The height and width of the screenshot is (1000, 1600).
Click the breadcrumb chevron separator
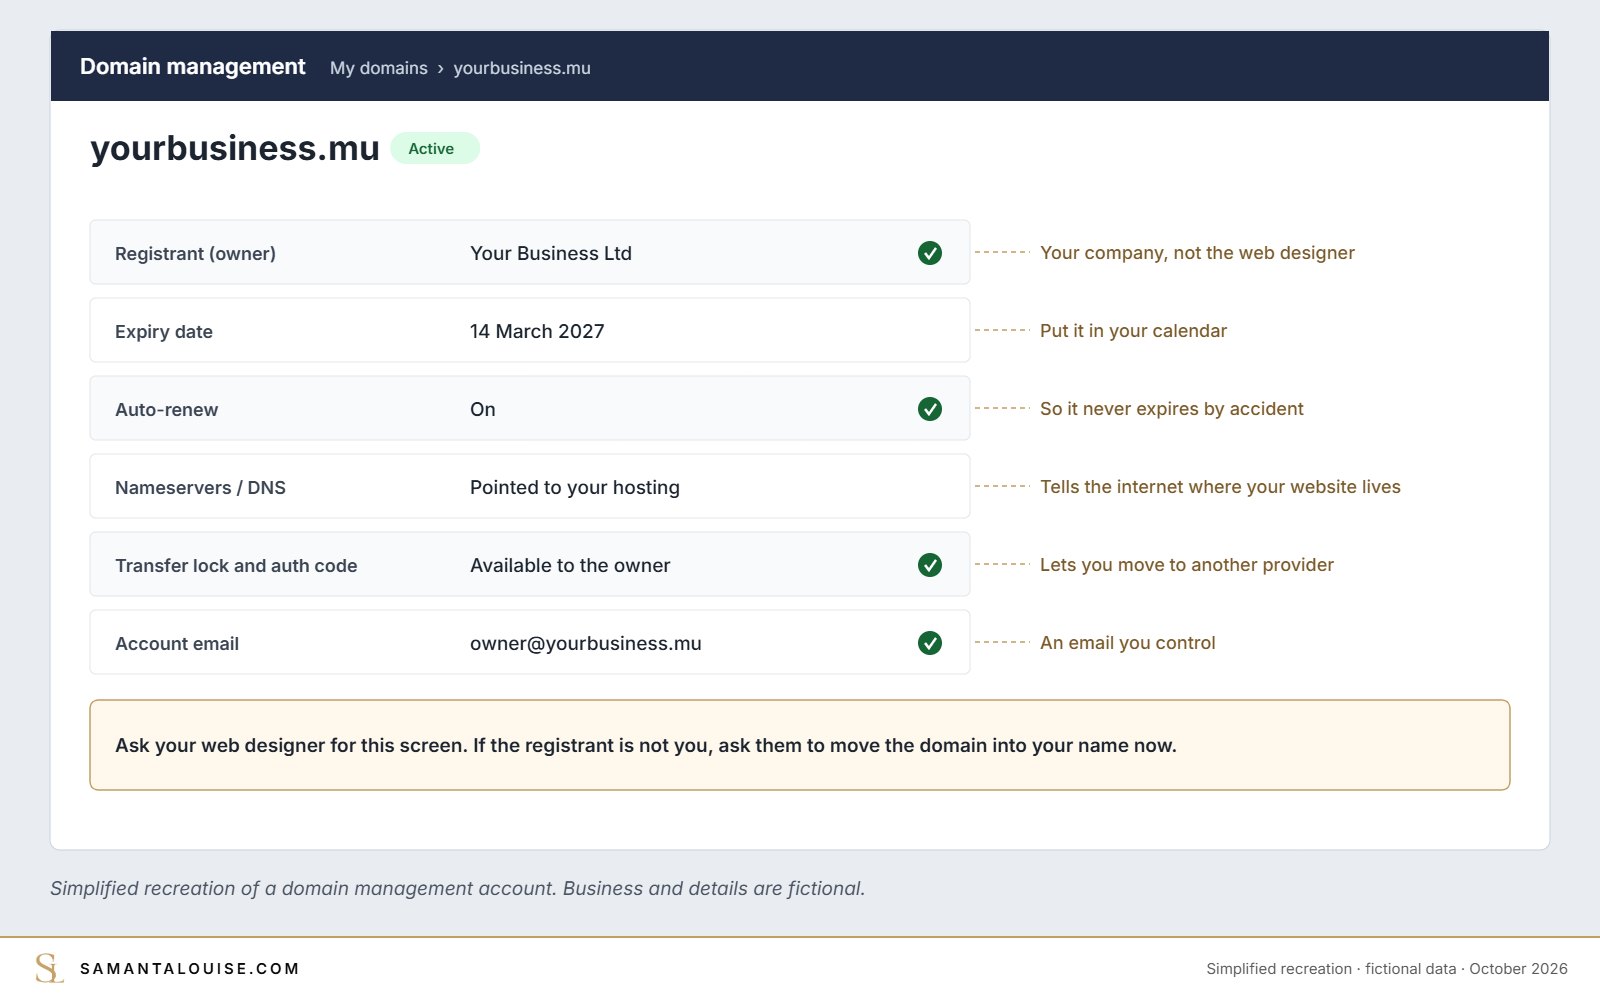tap(440, 68)
